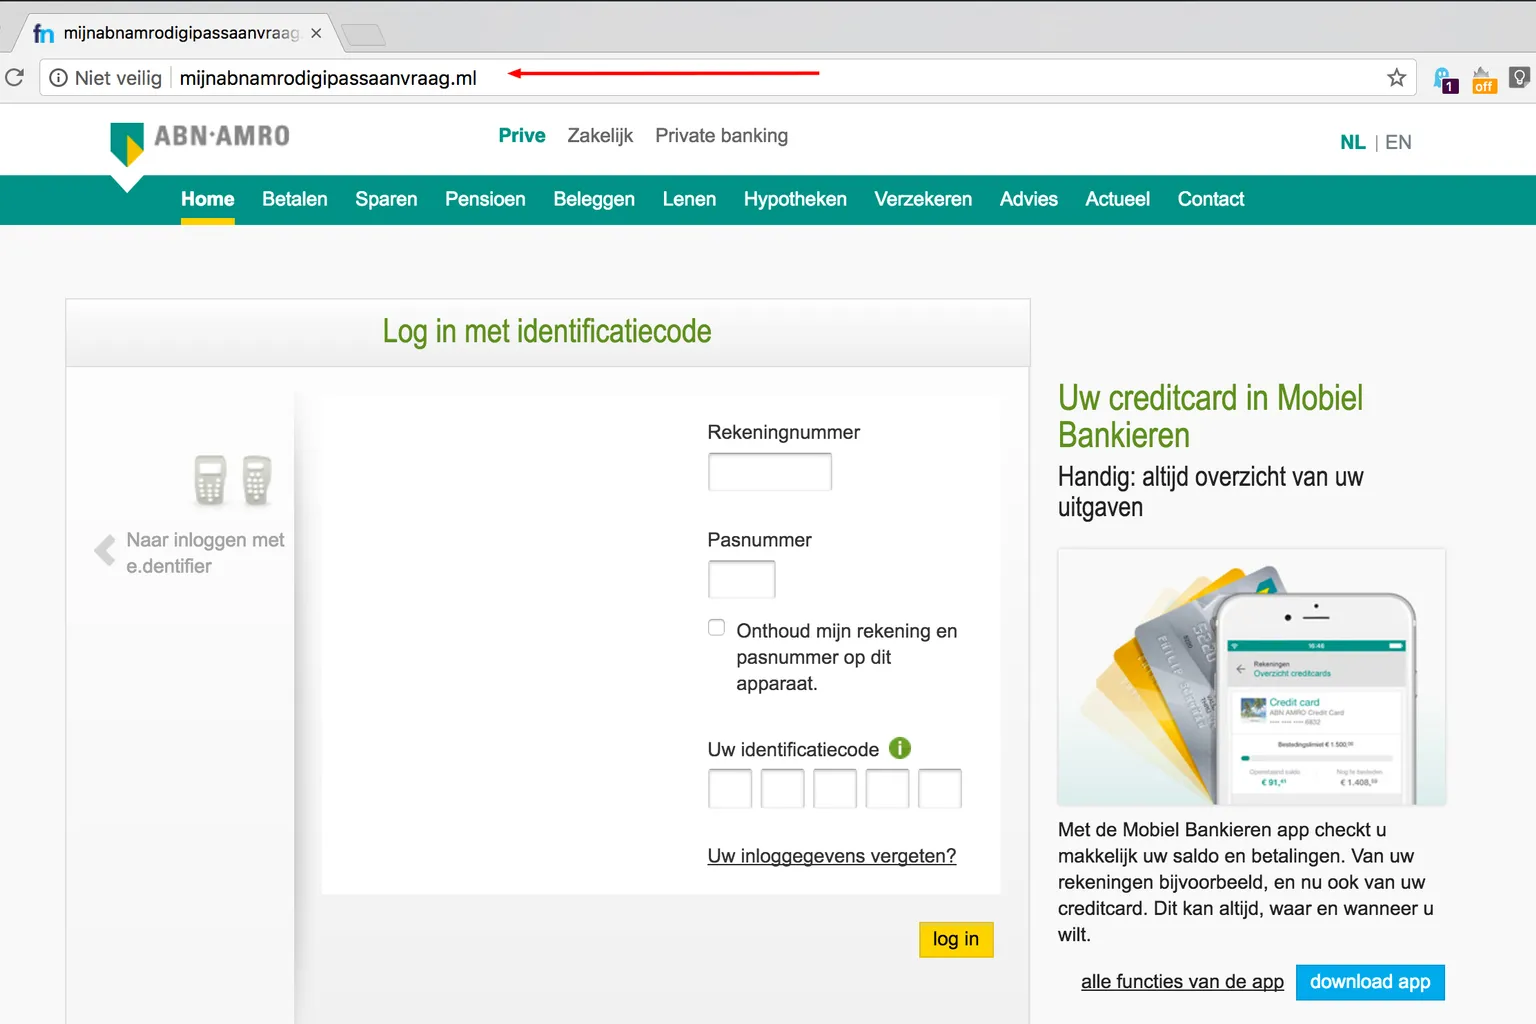1536x1024 pixels.
Task: Switch language to EN
Action: click(x=1398, y=142)
